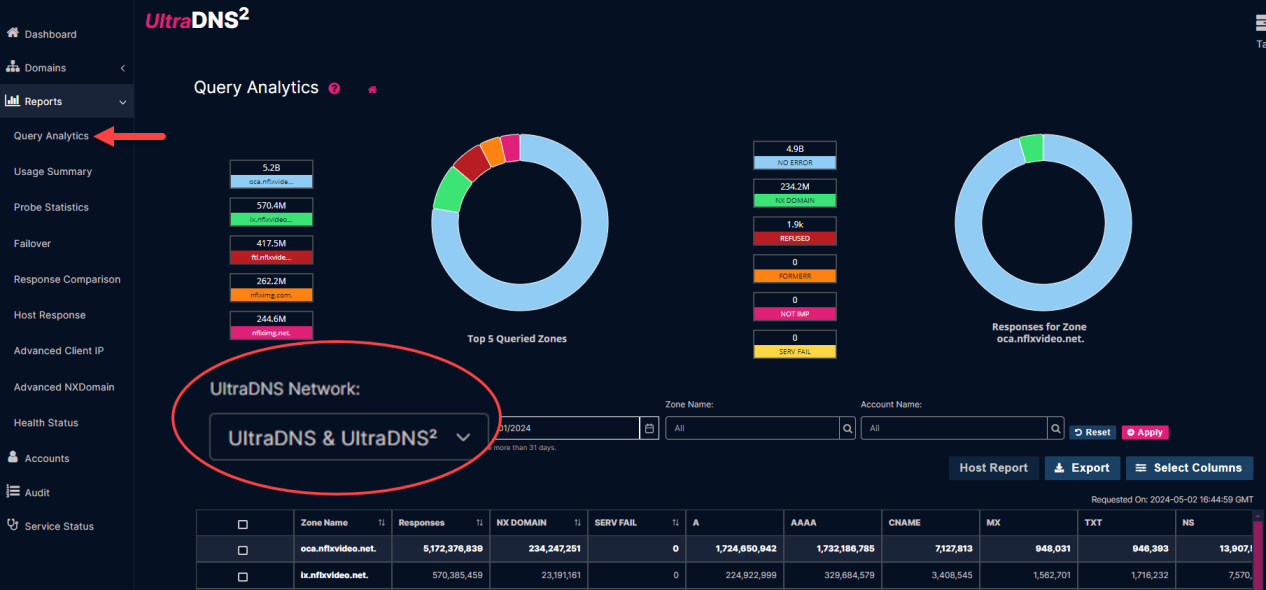Open the UltraDNS Network dropdown
The image size is (1266, 590).
(348, 437)
